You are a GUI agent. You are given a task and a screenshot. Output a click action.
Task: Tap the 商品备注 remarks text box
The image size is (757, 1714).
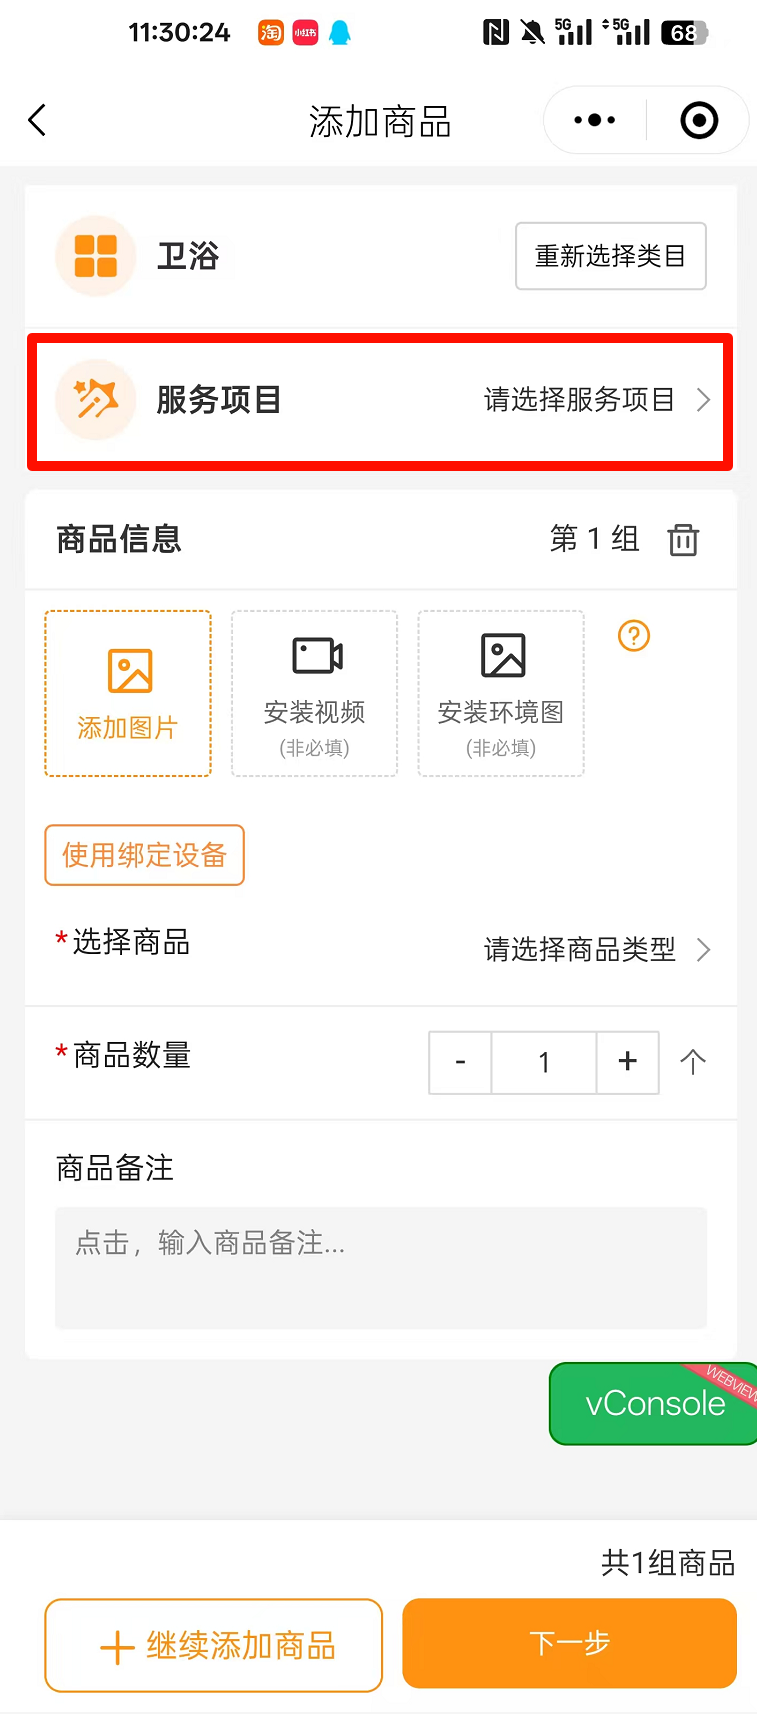point(380,1267)
